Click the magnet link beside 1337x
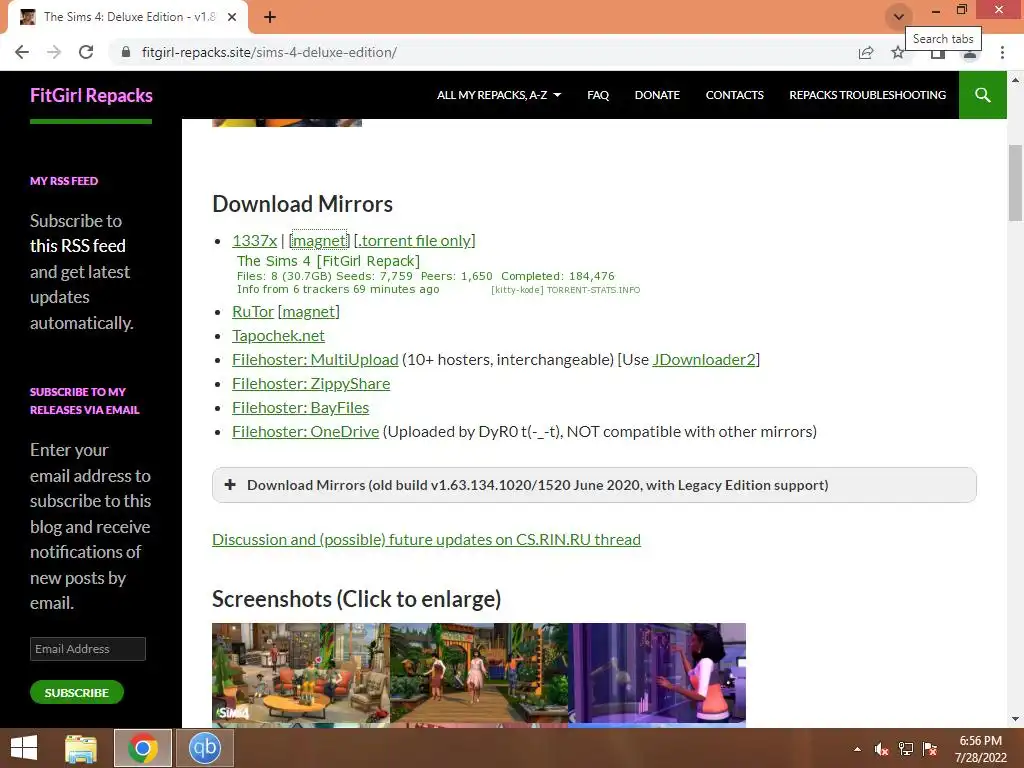 click(319, 240)
